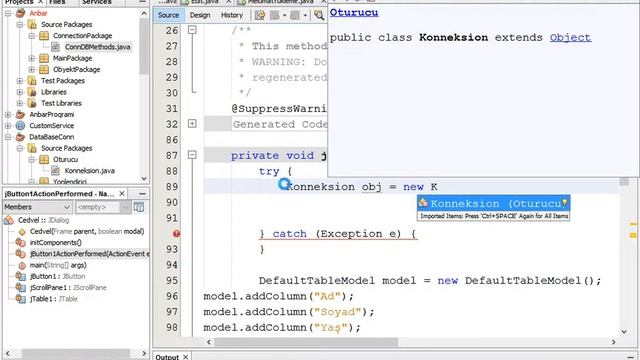Open the Projects panel tab
Viewport: 640px width, 360px height.
19,2
